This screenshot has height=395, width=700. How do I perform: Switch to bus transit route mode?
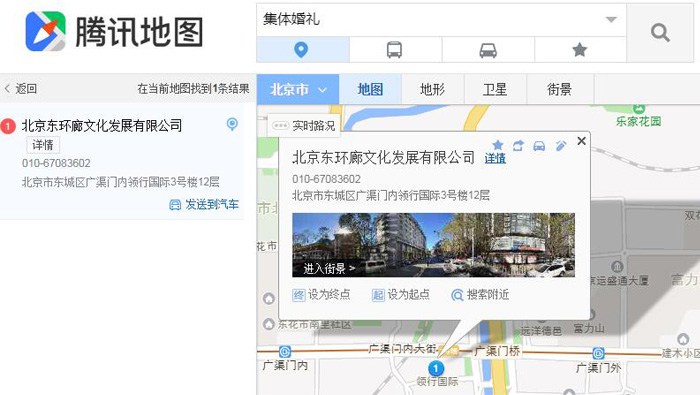(395, 50)
